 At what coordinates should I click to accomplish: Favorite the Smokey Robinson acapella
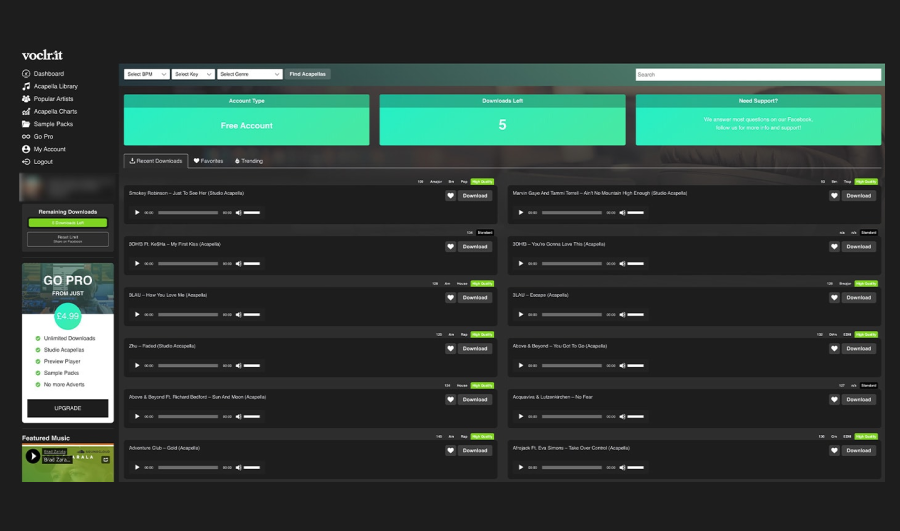451,196
